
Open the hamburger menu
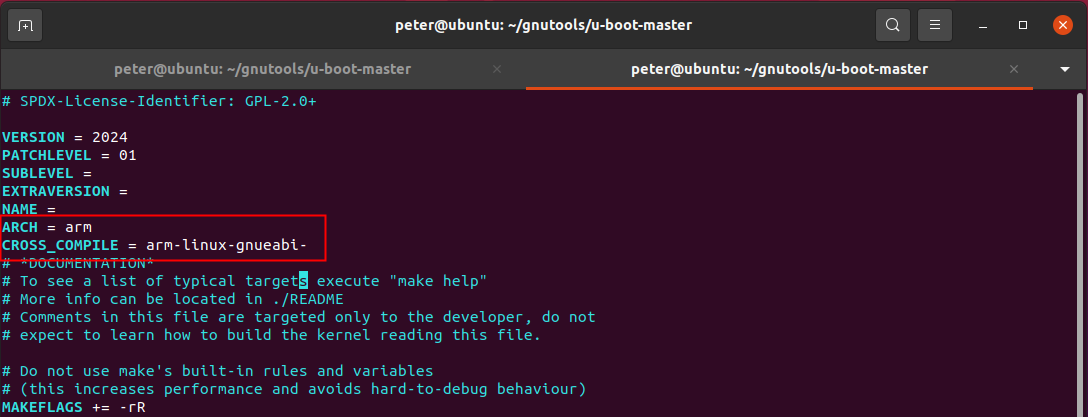tap(935, 24)
